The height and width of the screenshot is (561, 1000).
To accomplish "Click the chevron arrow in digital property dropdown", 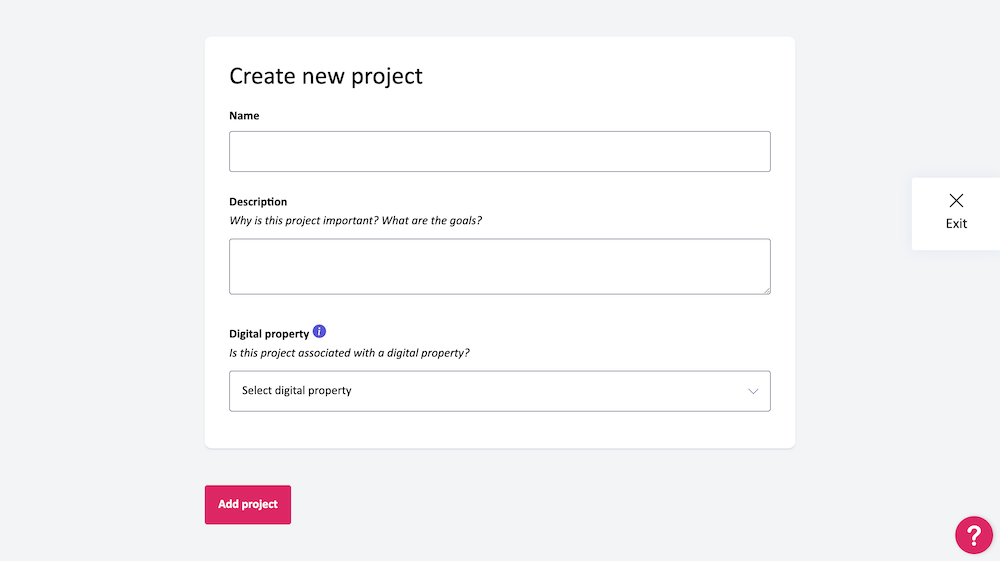I will pos(753,391).
